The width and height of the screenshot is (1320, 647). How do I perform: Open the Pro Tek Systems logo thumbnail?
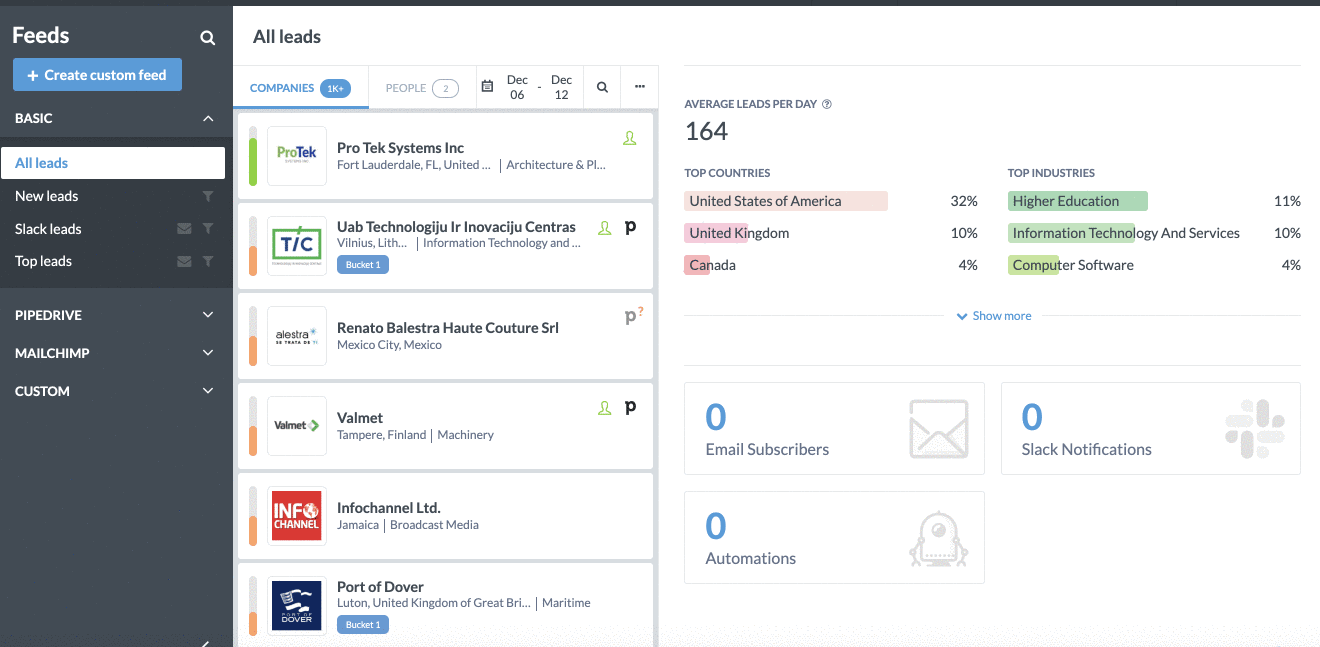coord(297,156)
